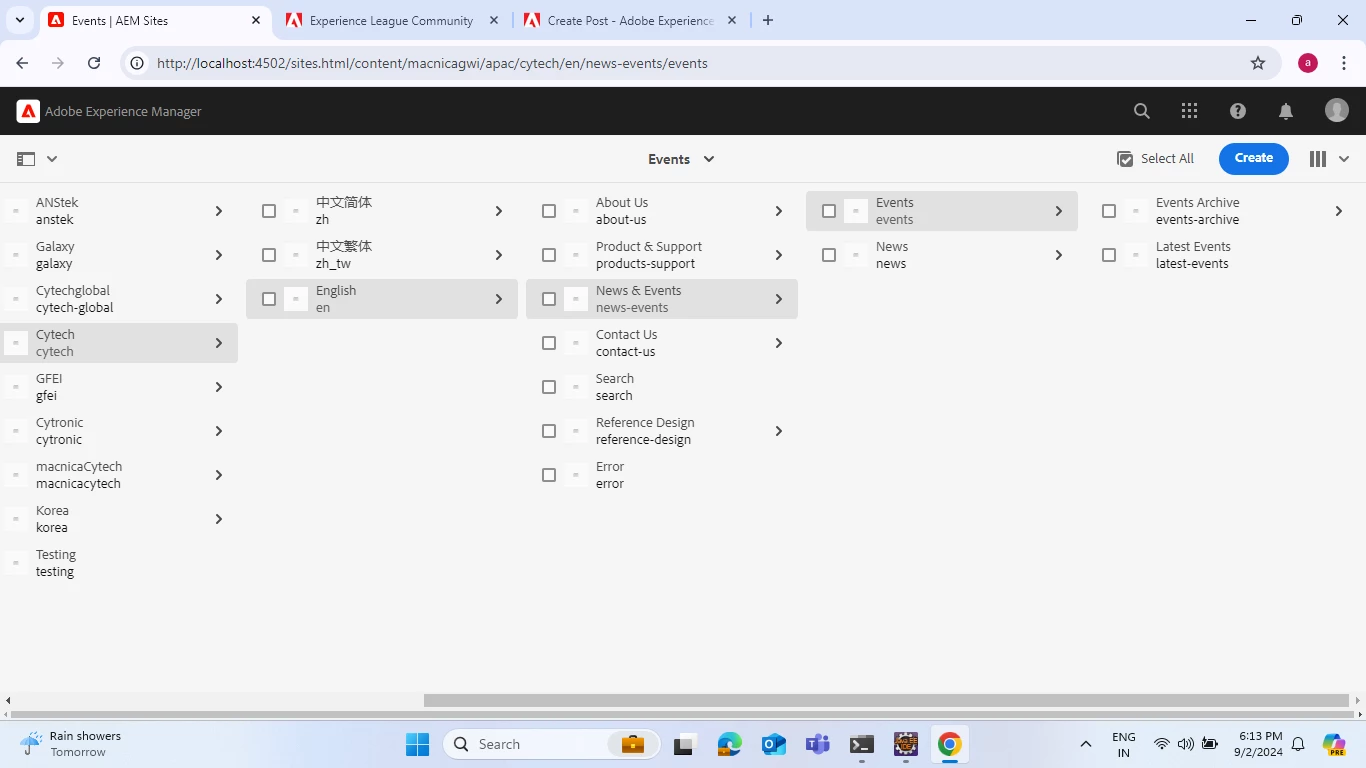The width and height of the screenshot is (1366, 768).
Task: Close the Experience League Community tab
Action: coord(494,20)
